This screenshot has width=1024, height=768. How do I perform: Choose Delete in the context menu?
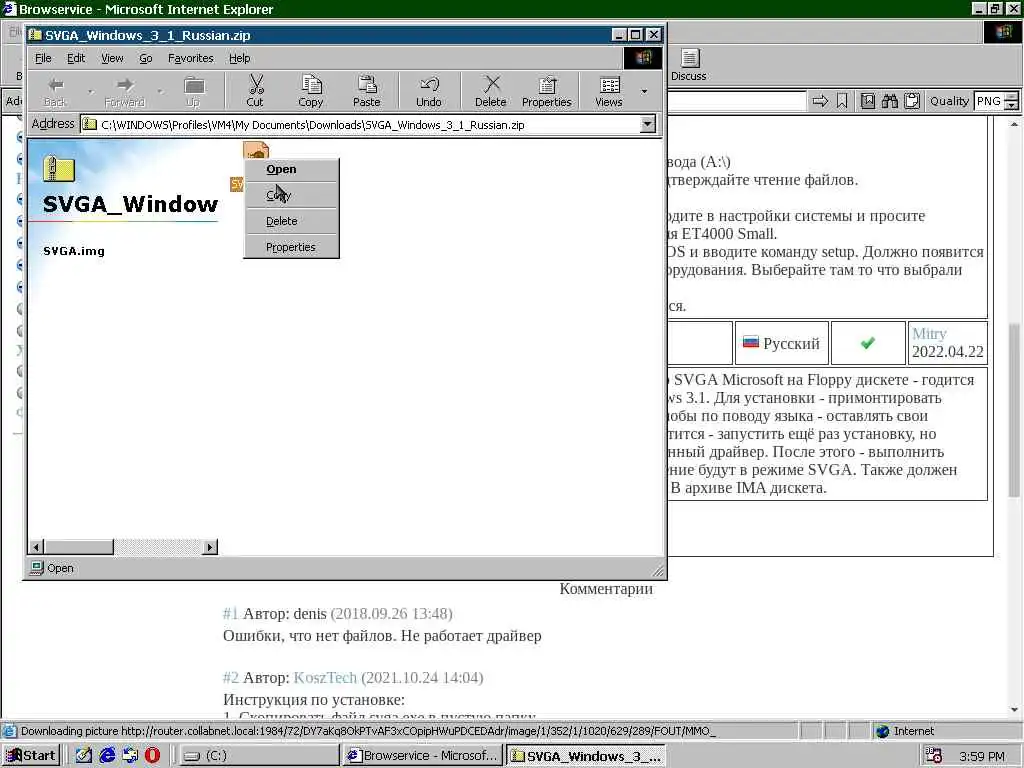tap(291, 221)
